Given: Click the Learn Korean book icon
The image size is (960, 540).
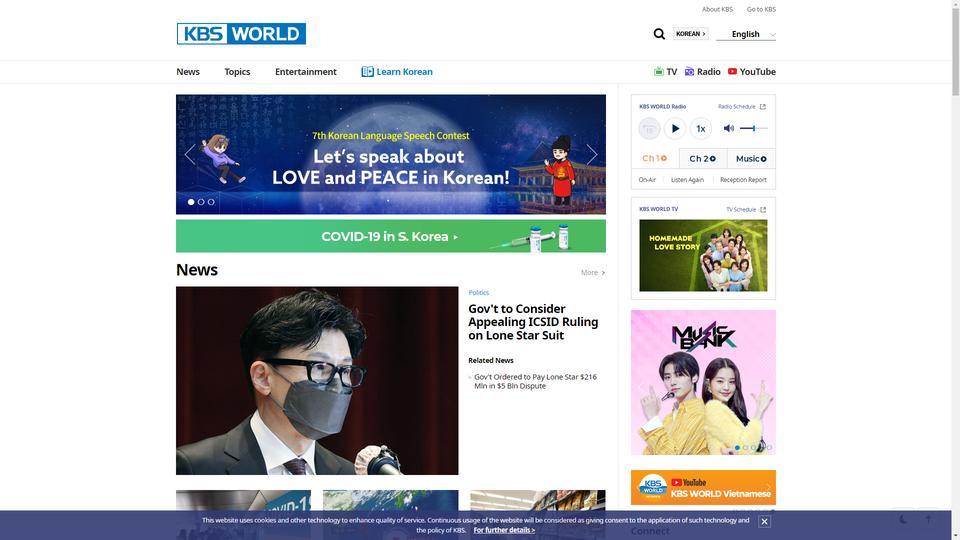Looking at the screenshot, I should coord(367,72).
